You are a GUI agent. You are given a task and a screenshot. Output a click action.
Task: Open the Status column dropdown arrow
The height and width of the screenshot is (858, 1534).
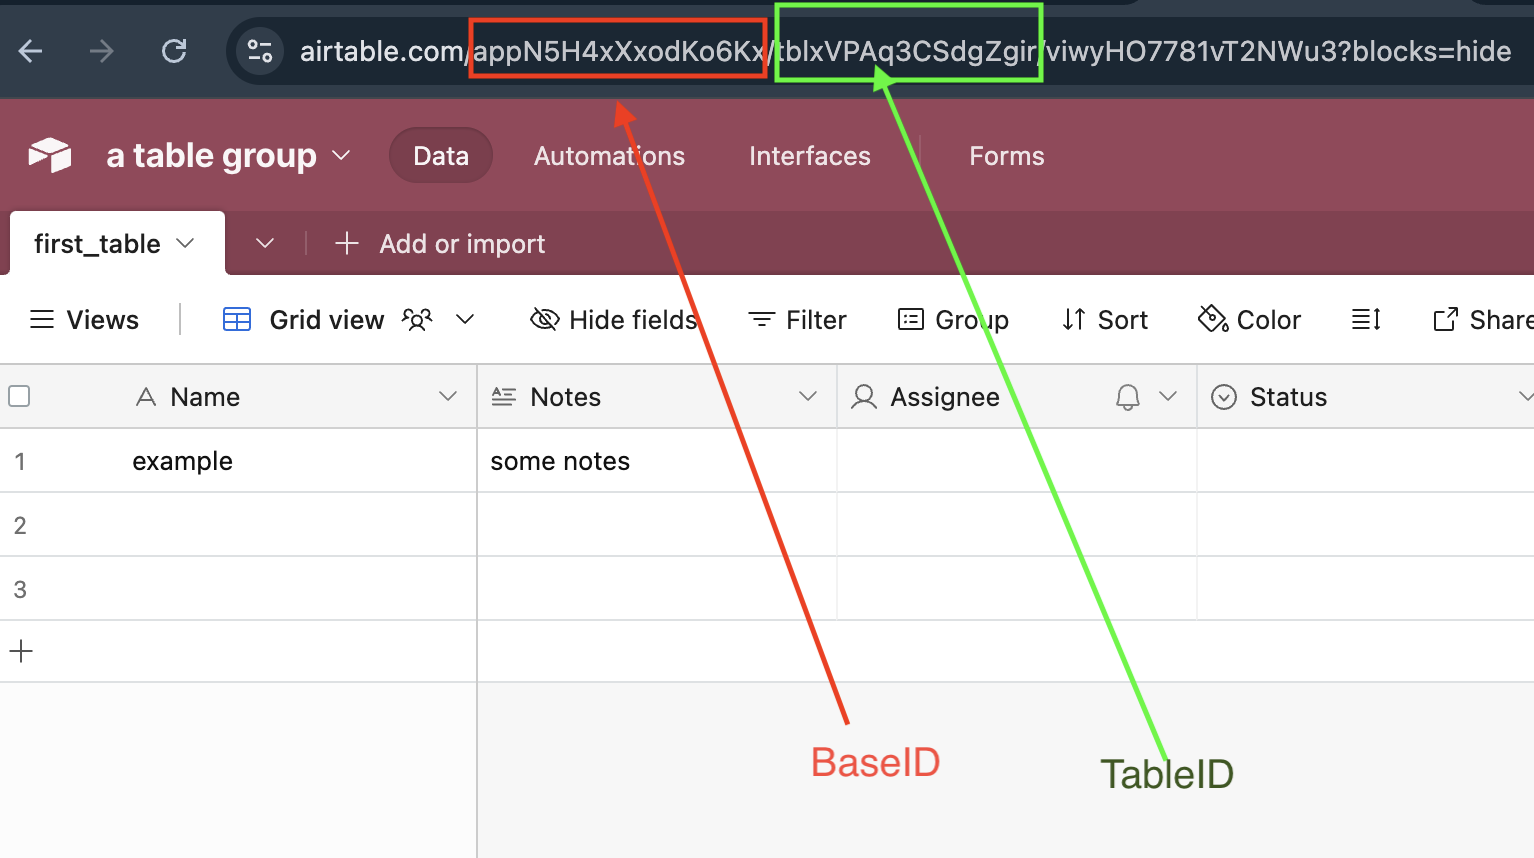tap(1525, 397)
